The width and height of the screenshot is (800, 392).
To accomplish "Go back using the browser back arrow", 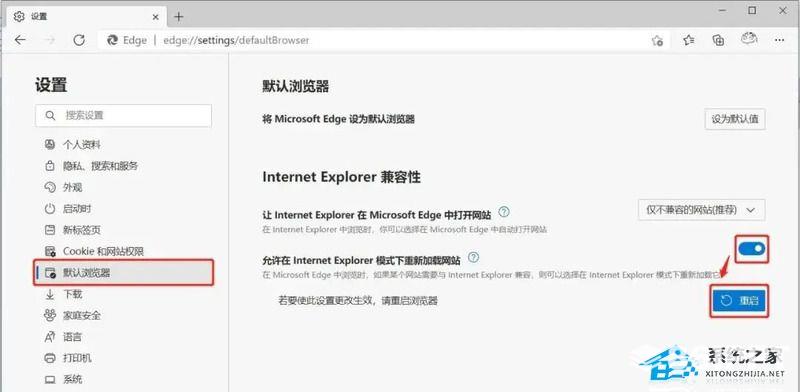I will point(20,40).
